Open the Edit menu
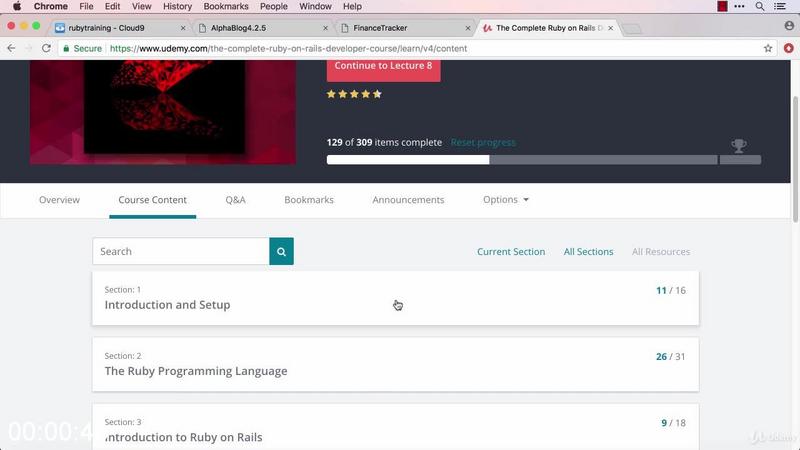 coord(112,6)
